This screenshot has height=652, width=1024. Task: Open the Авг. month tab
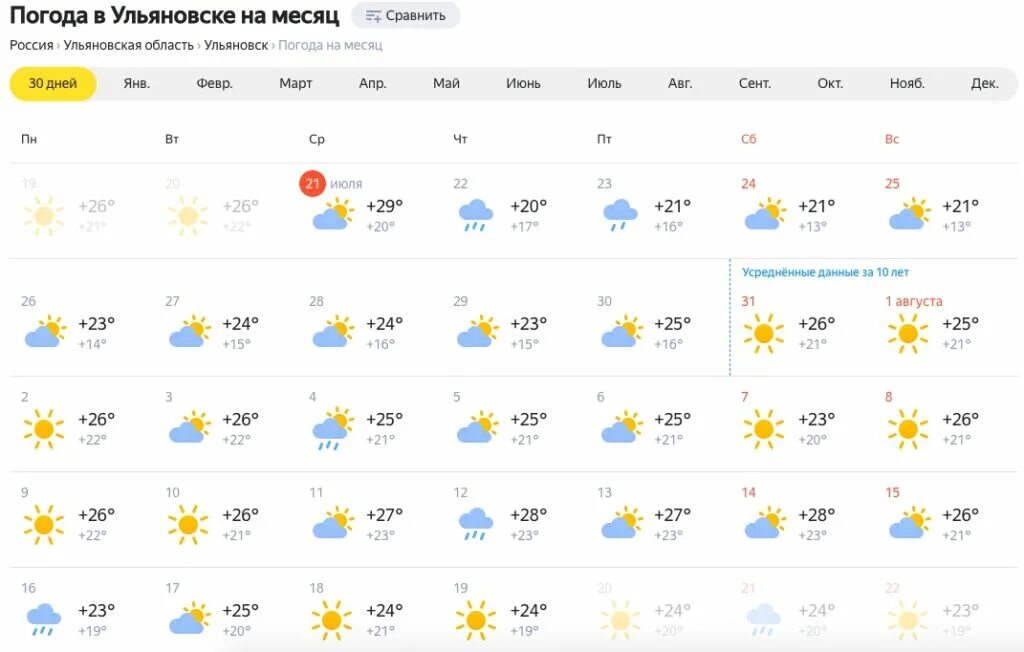[680, 84]
